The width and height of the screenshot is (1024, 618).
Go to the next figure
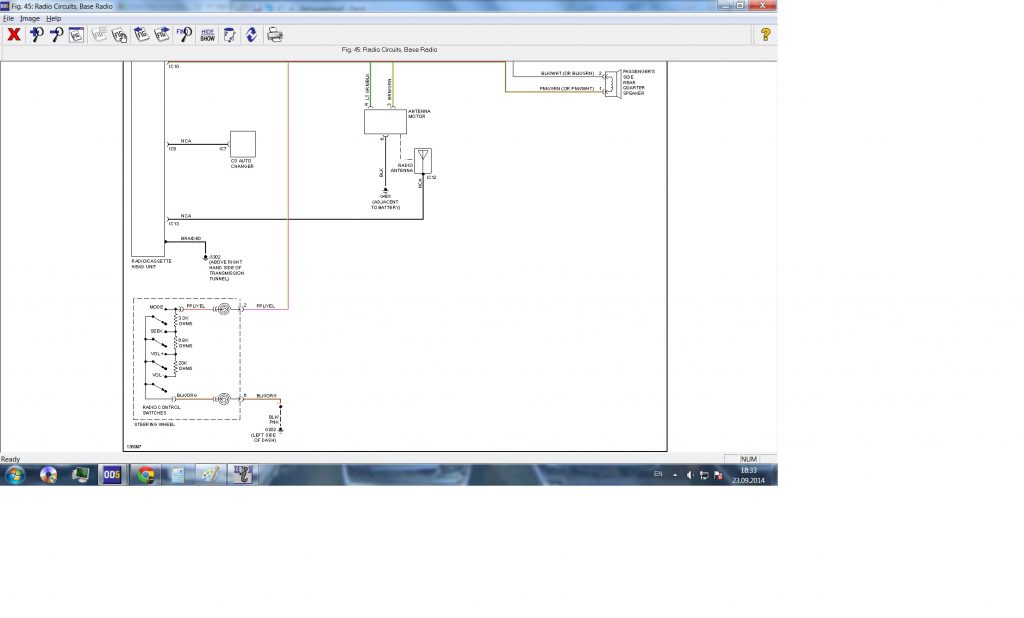162,34
